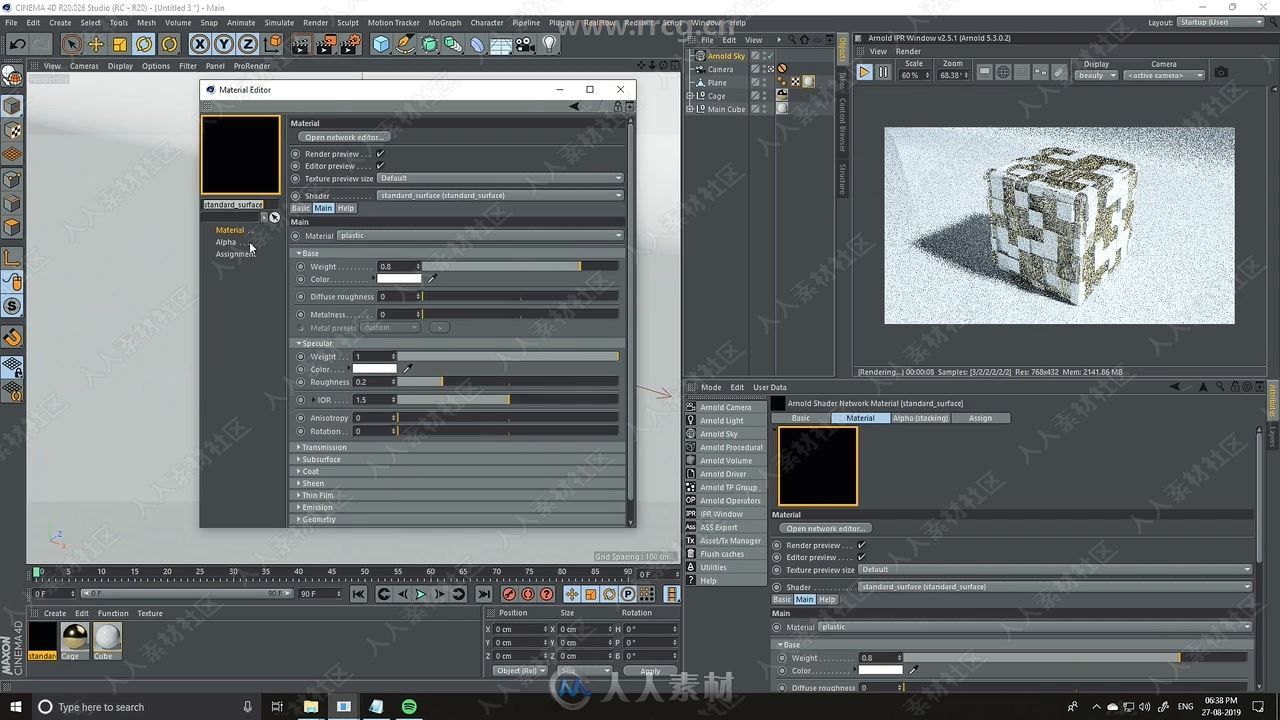Toggle Render preview checkbox in Material Editor
The image size is (1280, 720).
click(380, 154)
